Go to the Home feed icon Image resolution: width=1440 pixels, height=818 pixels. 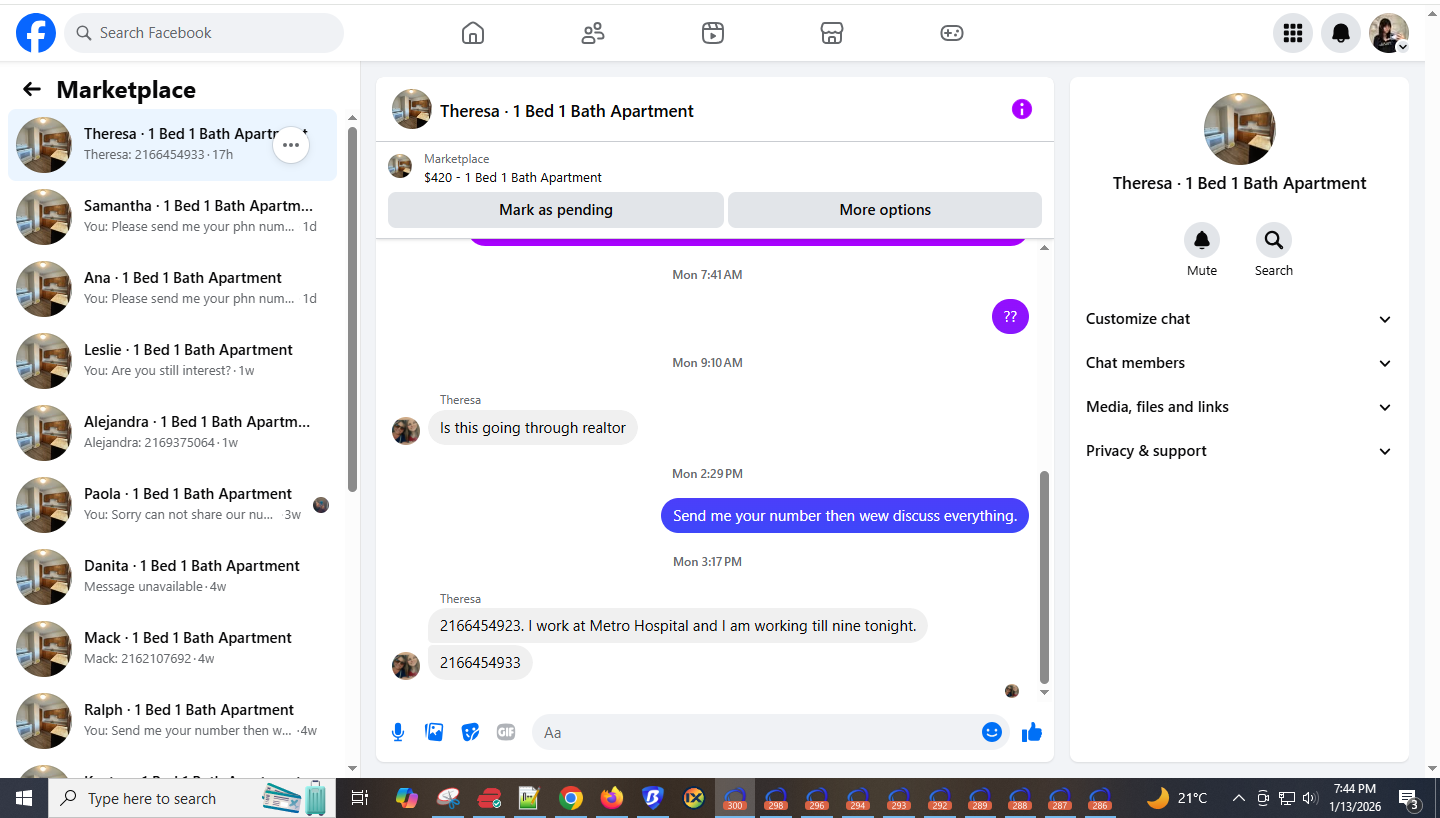click(x=473, y=33)
